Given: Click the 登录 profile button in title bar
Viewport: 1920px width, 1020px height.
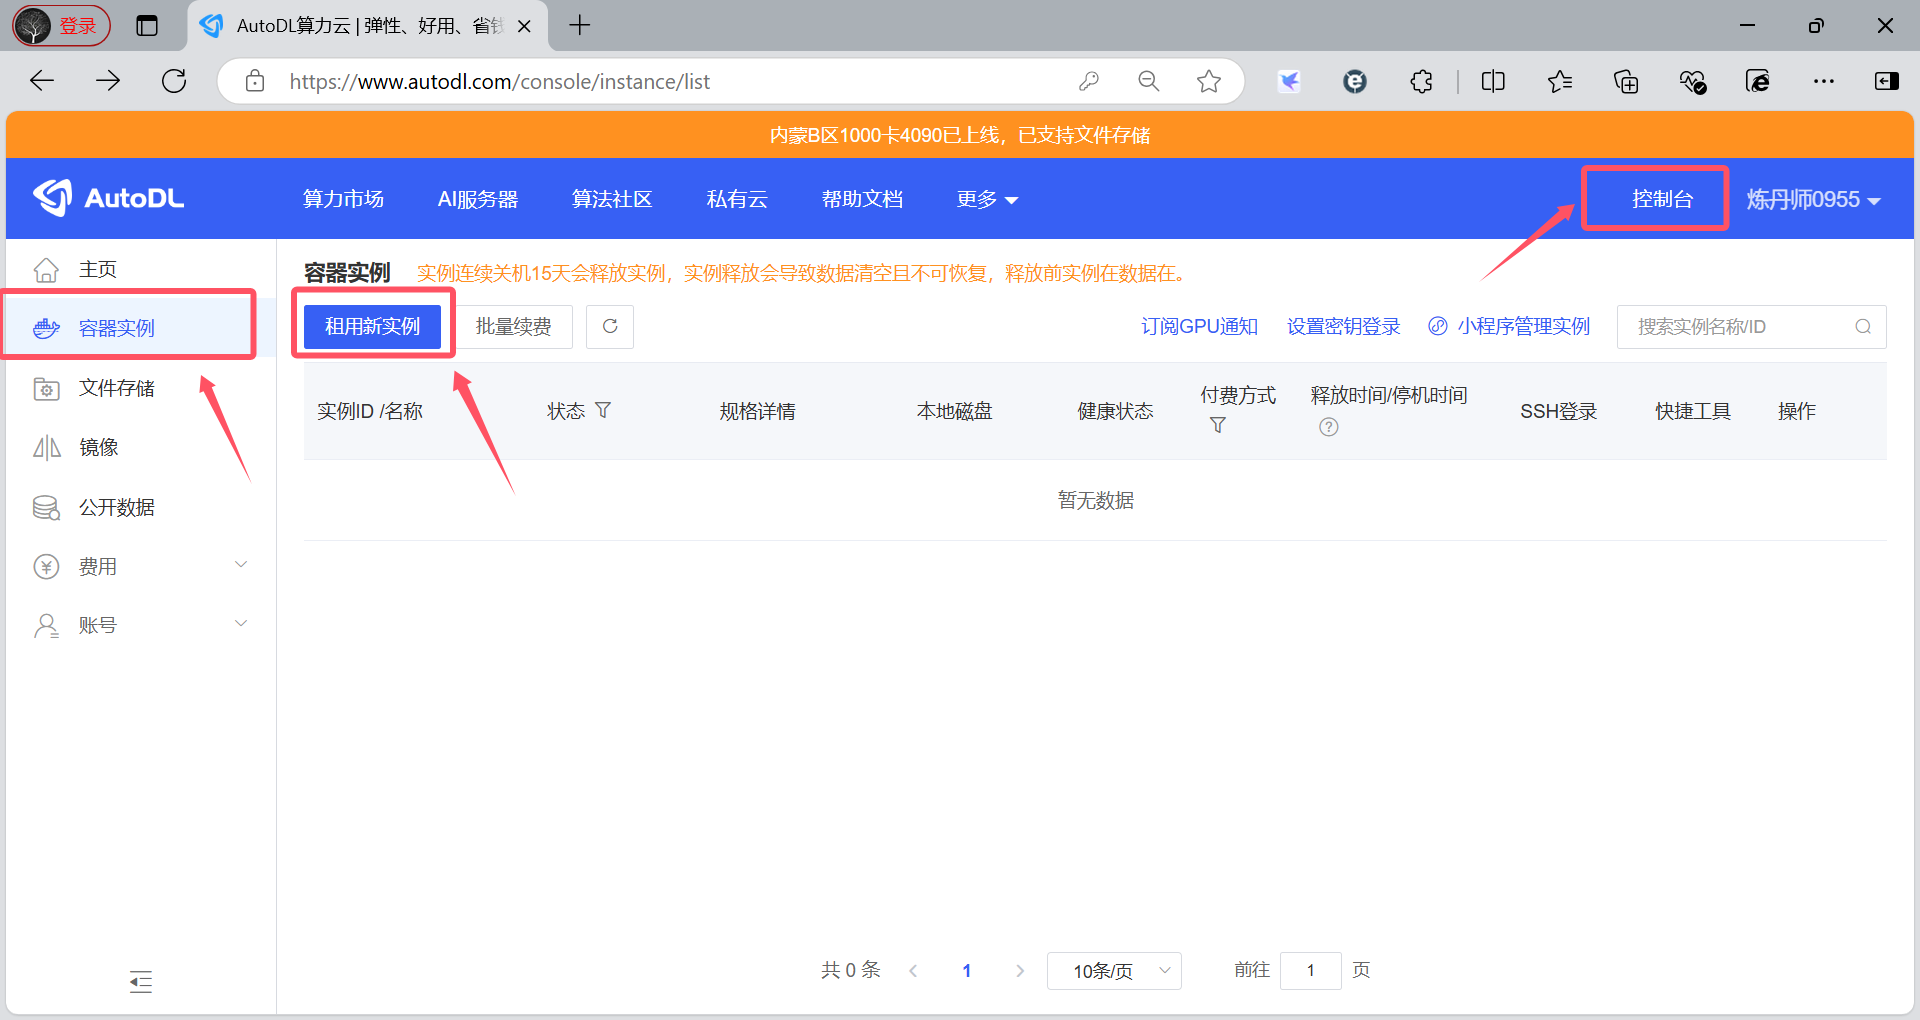Looking at the screenshot, I should 61,26.
